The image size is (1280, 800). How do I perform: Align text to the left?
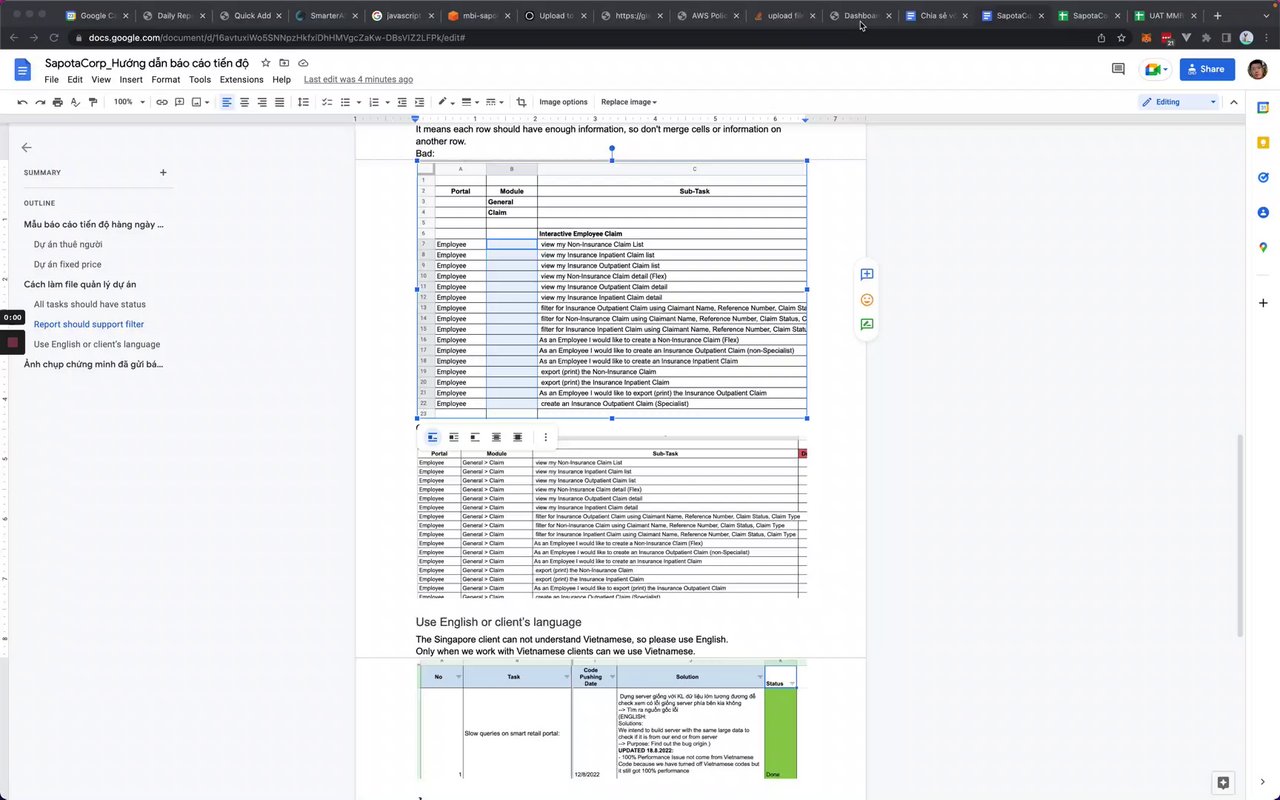tap(227, 102)
